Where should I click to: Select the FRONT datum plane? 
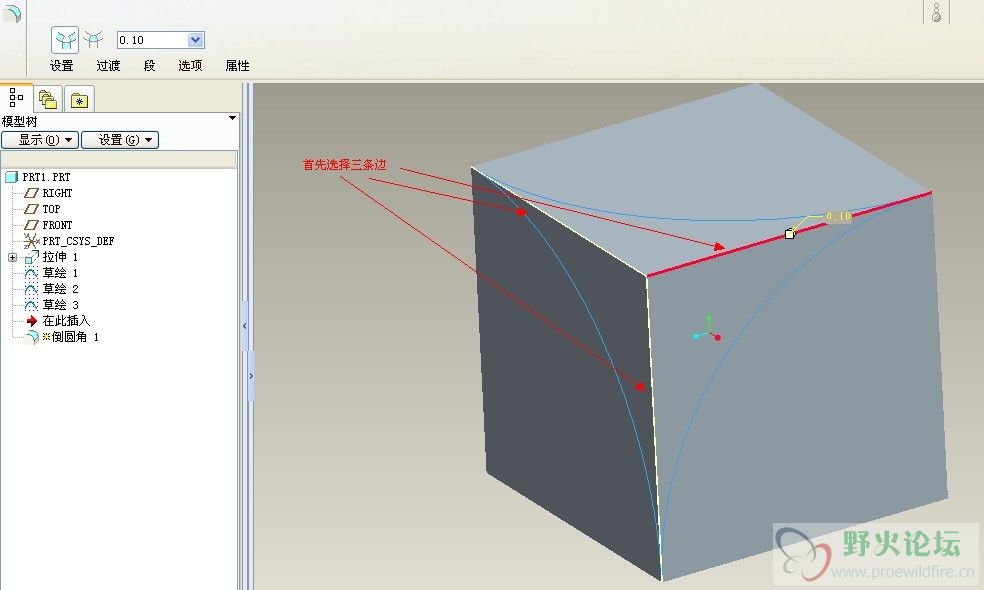[57, 225]
